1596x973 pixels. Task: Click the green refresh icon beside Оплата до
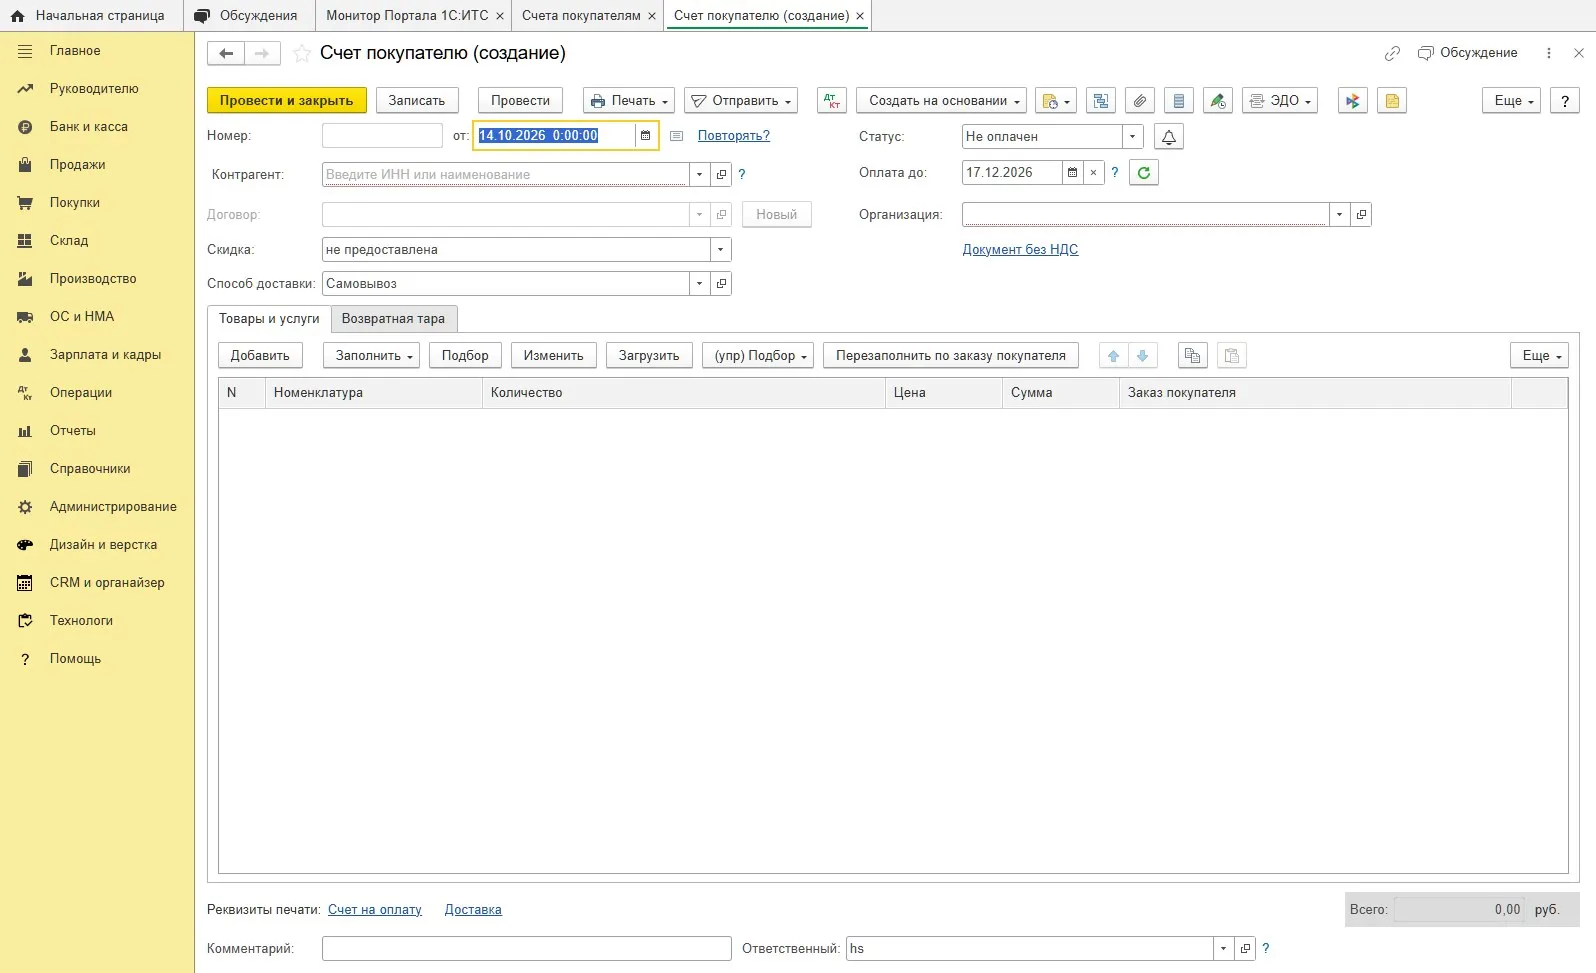pyautogui.click(x=1144, y=172)
